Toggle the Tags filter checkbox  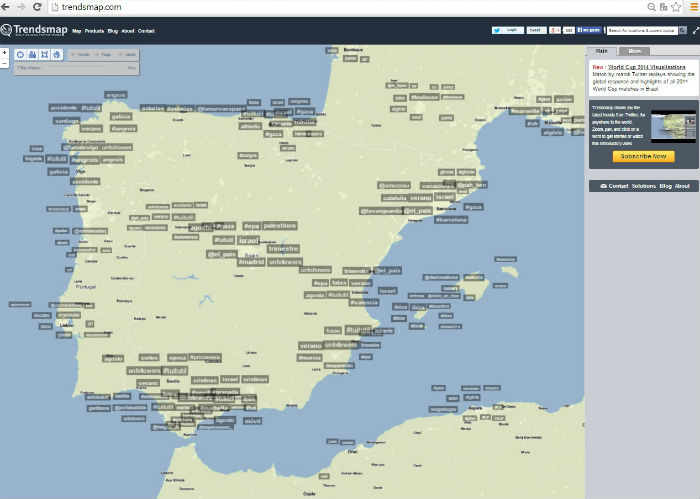pyautogui.click(x=98, y=54)
